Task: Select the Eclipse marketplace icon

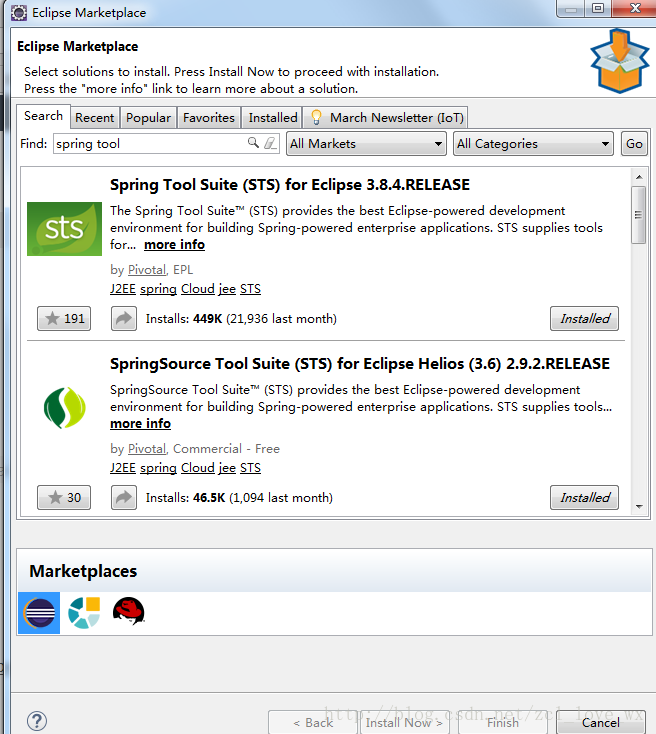Action: [39, 613]
